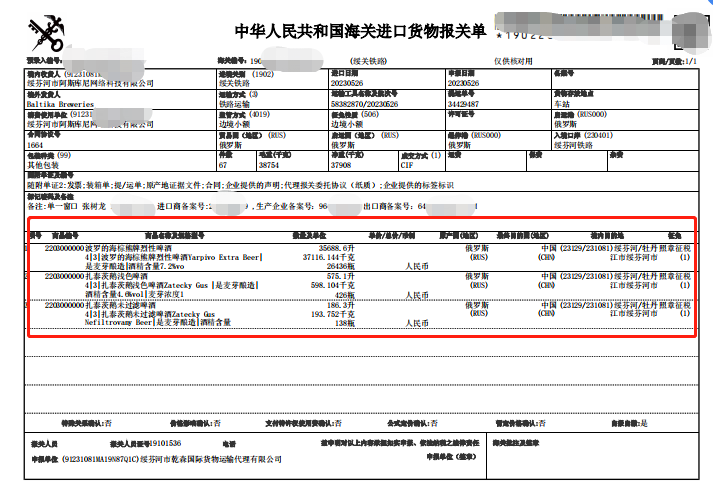Select the text (绥关铁路) under the title

pos(368,61)
